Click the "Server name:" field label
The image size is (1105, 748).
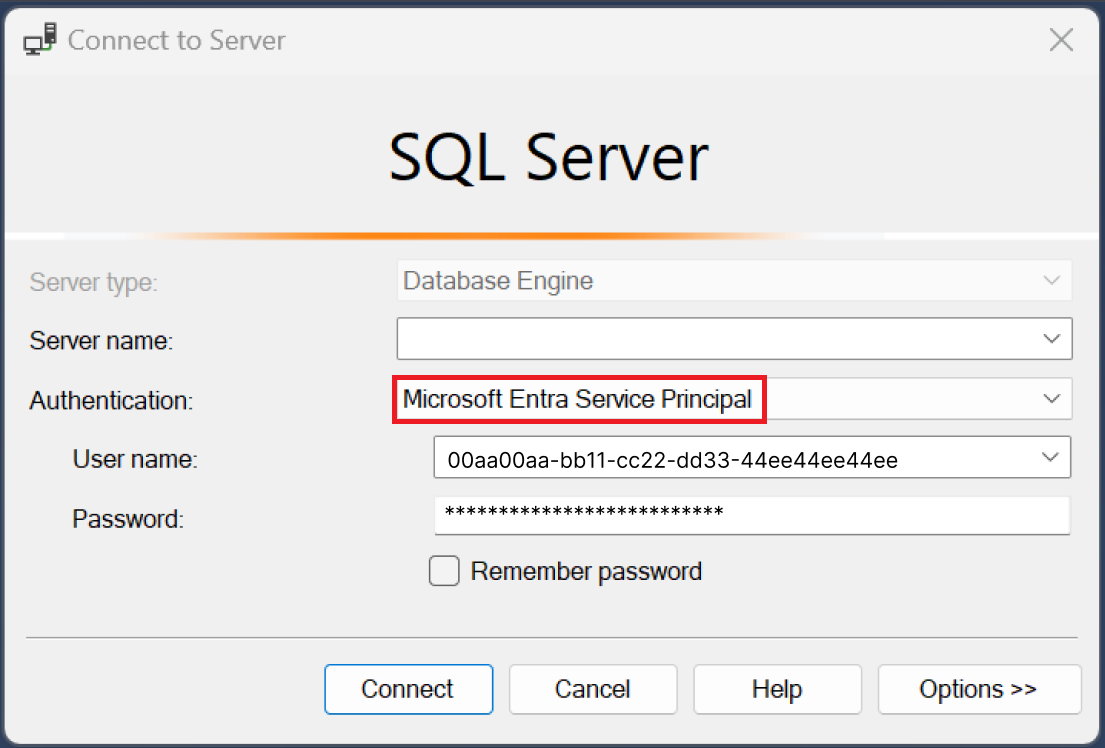(x=101, y=341)
